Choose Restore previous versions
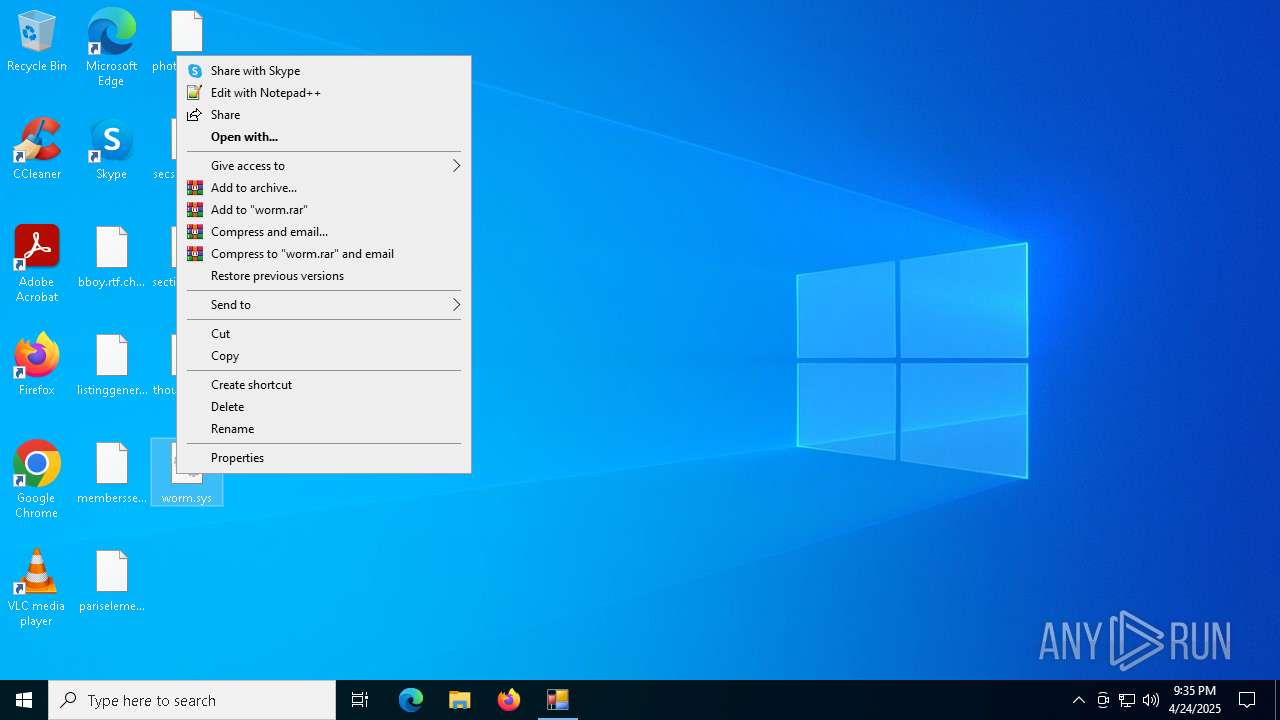Viewport: 1280px width, 720px height. pos(324,276)
